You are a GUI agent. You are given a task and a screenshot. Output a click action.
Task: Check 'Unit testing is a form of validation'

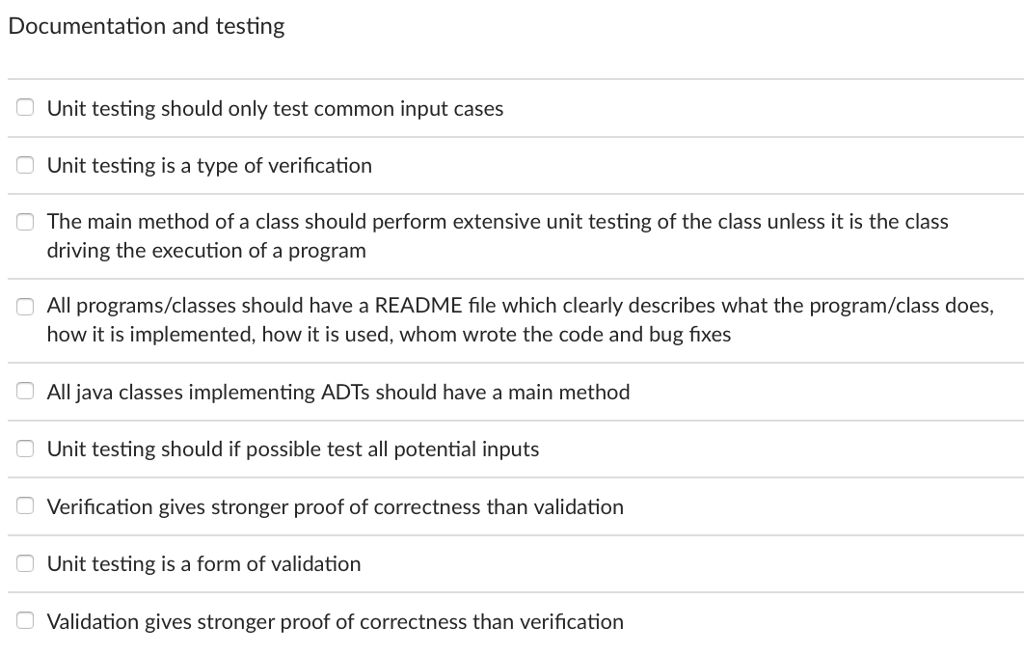[x=24, y=562]
